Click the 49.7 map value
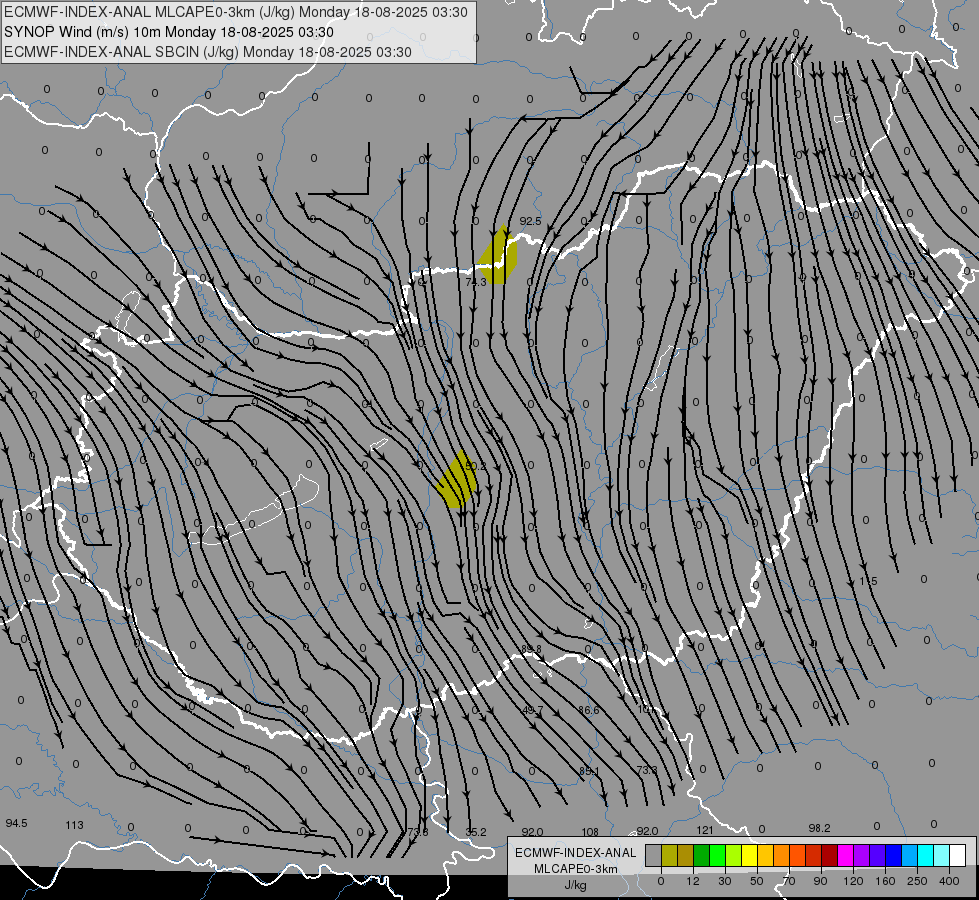The image size is (979, 900). tap(533, 710)
